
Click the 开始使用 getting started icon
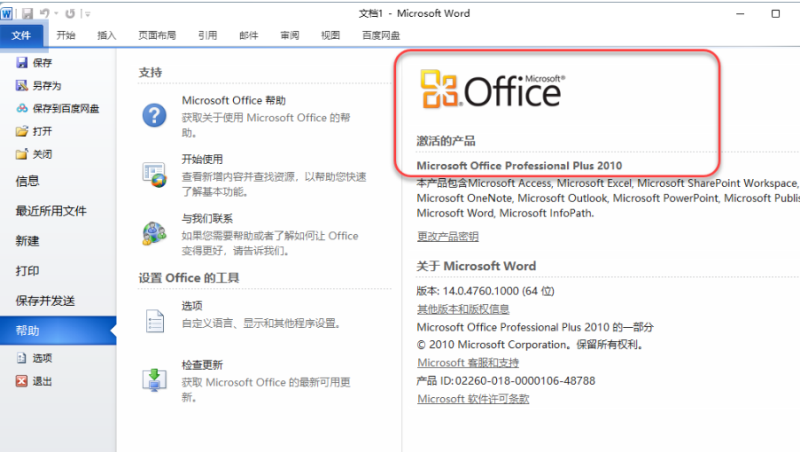(154, 175)
